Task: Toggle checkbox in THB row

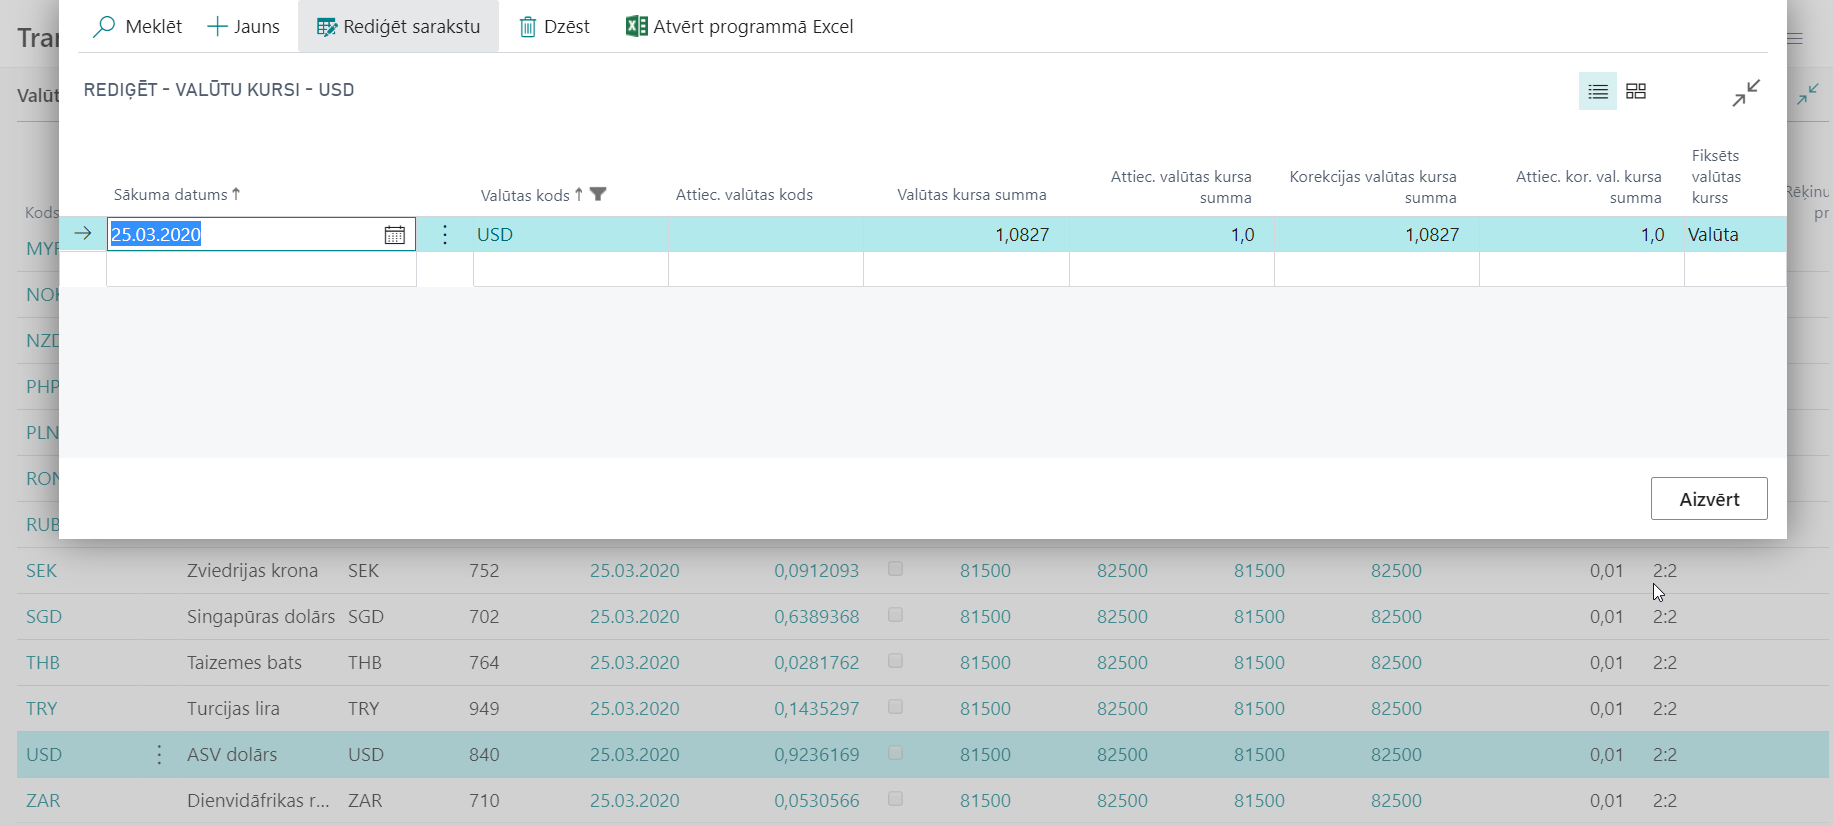Action: [x=895, y=661]
